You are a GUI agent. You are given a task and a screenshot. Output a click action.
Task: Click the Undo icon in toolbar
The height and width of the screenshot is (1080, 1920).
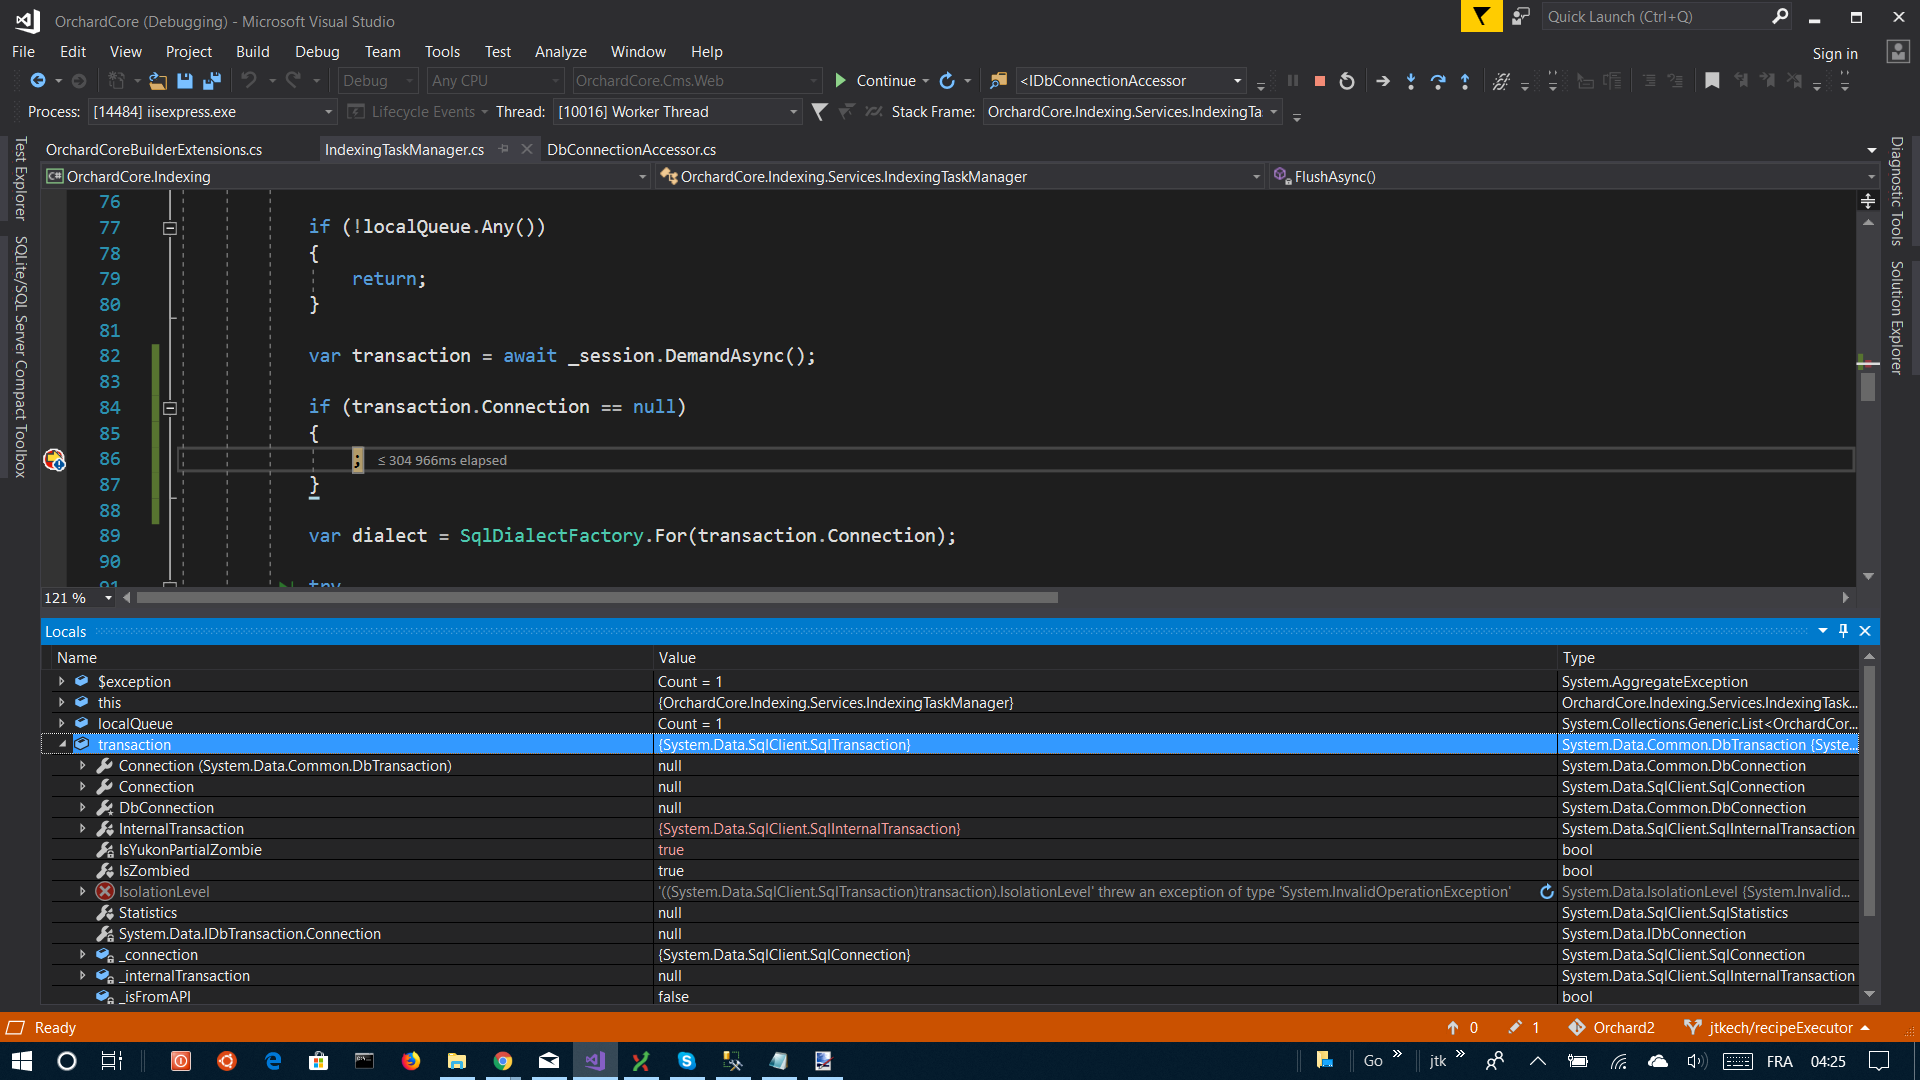[249, 81]
